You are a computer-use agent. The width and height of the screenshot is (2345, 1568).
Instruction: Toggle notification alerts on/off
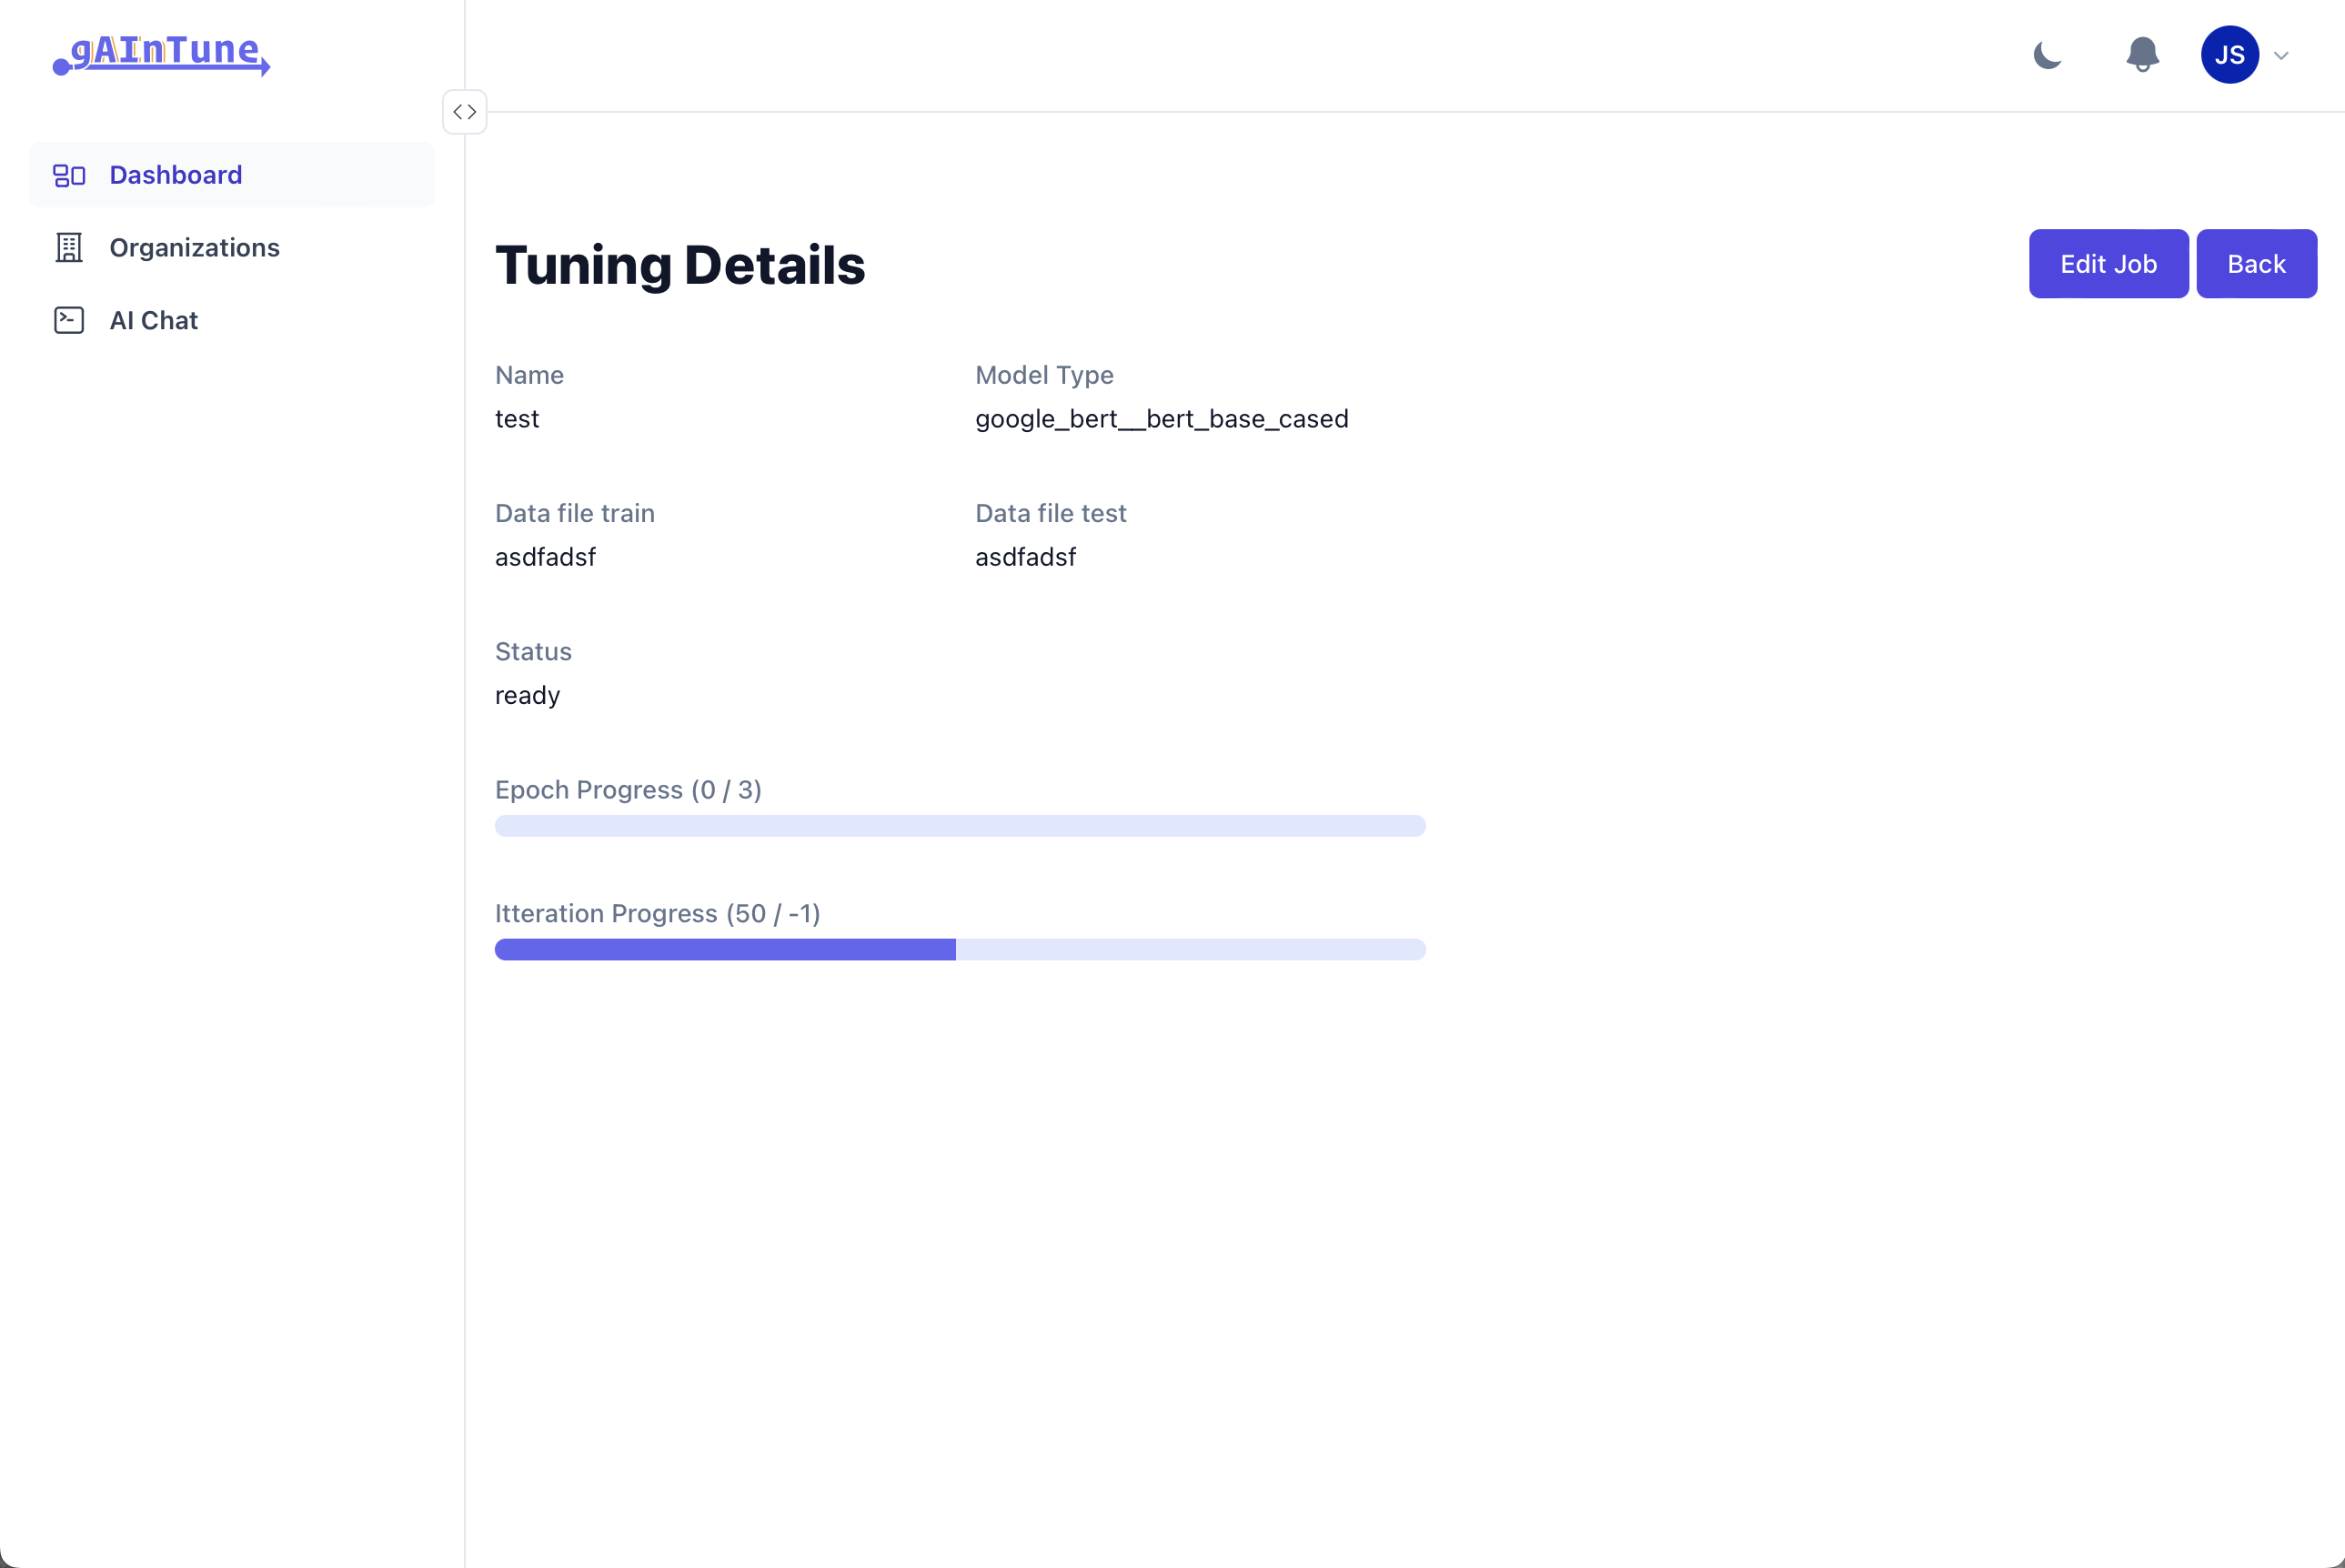(2142, 55)
